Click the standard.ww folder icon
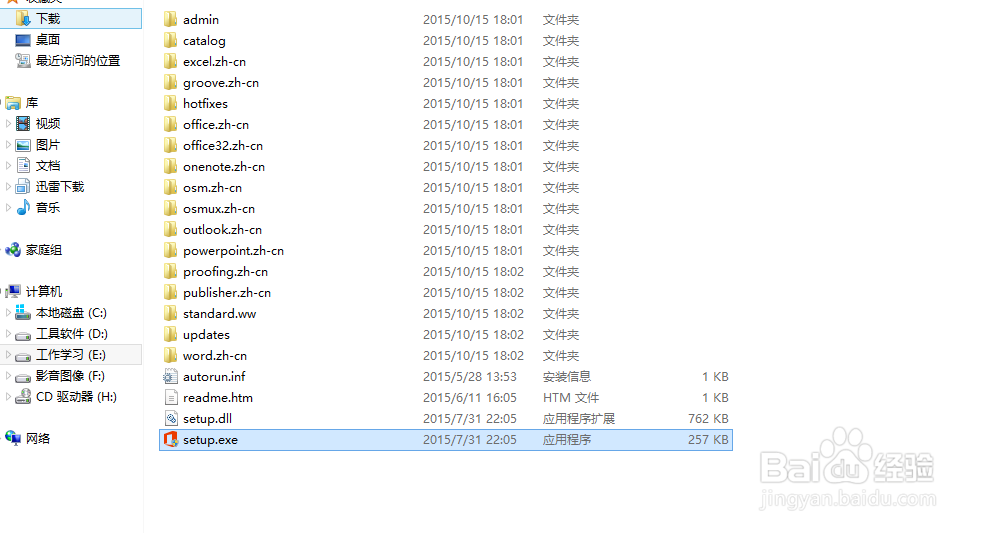 click(170, 314)
